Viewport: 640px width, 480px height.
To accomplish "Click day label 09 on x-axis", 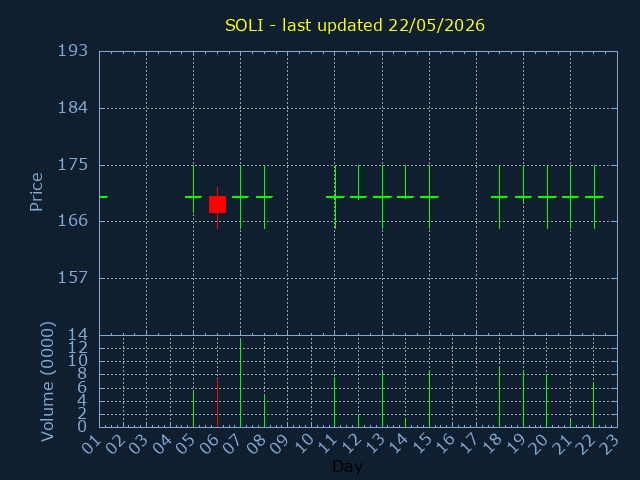I will 280,443.
